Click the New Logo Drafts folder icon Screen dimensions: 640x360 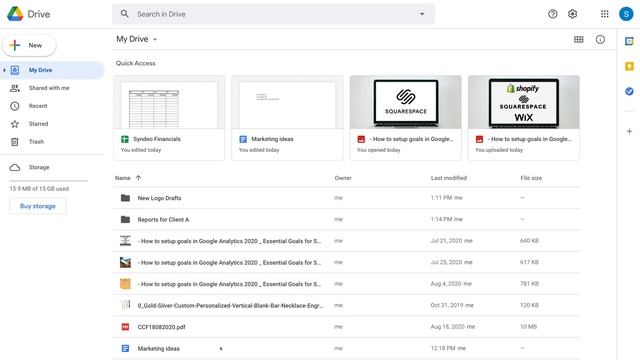125,198
